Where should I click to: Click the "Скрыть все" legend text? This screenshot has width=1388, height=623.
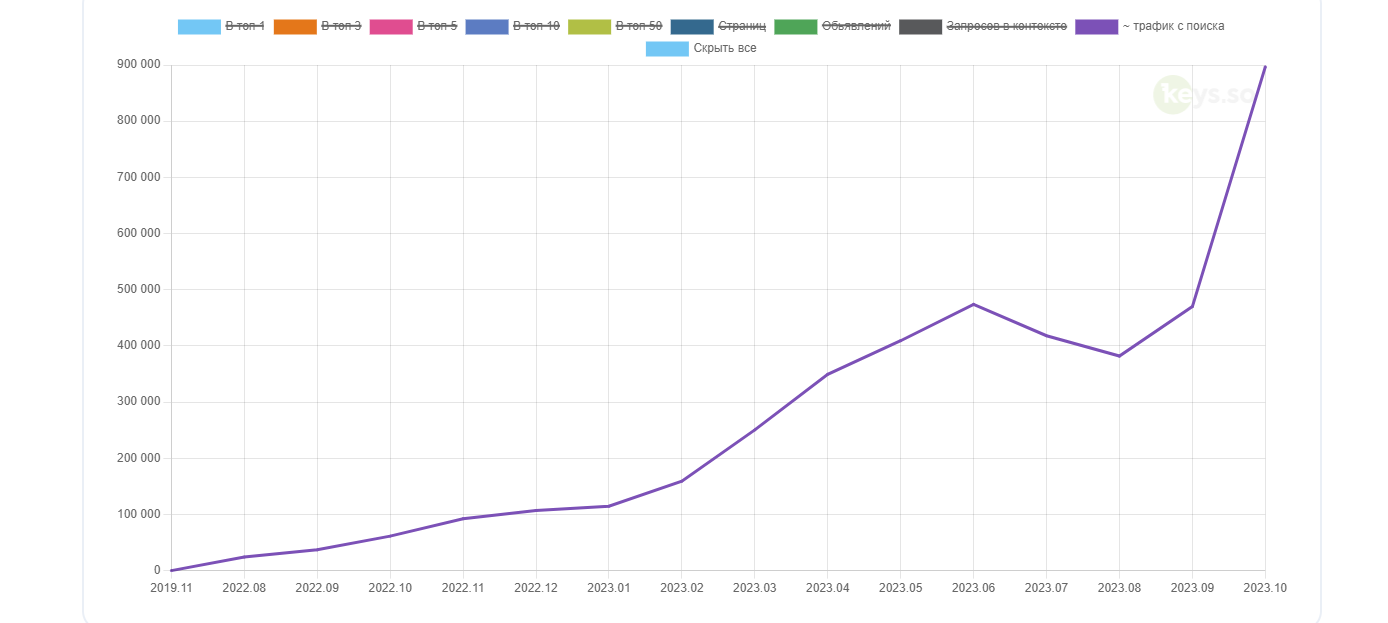(x=725, y=48)
